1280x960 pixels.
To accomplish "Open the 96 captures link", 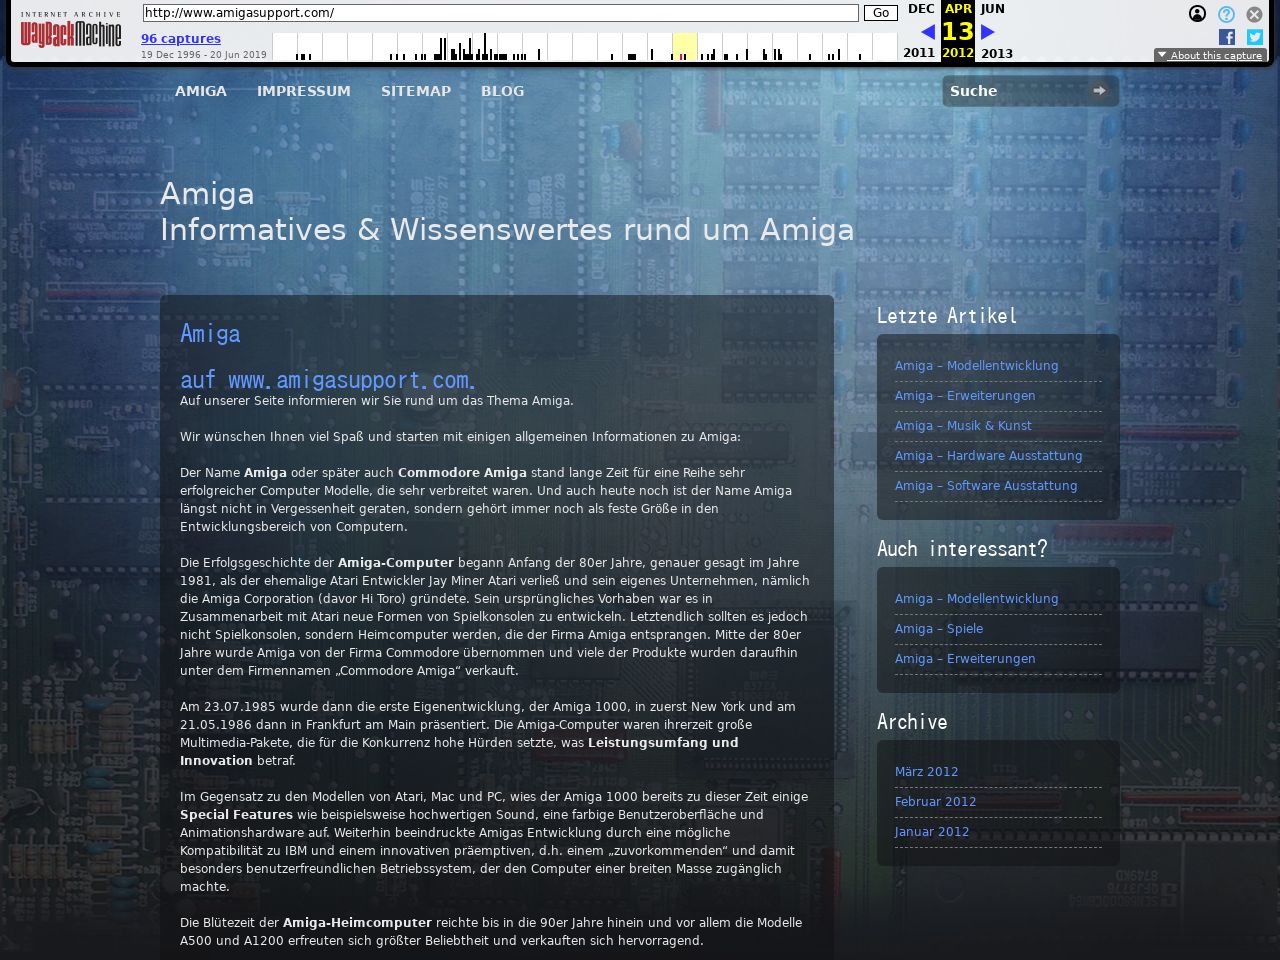I will pyautogui.click(x=181, y=39).
